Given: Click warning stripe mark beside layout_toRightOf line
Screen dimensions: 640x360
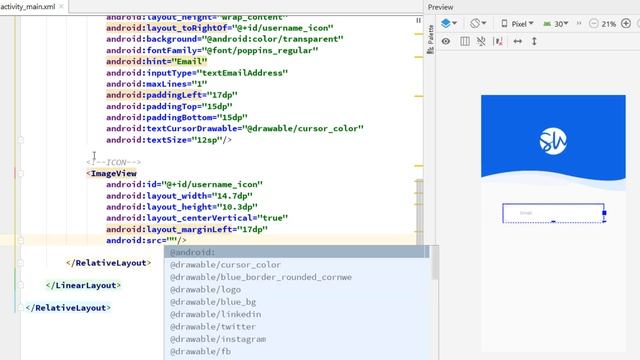Looking at the screenshot, I should click(x=419, y=34).
